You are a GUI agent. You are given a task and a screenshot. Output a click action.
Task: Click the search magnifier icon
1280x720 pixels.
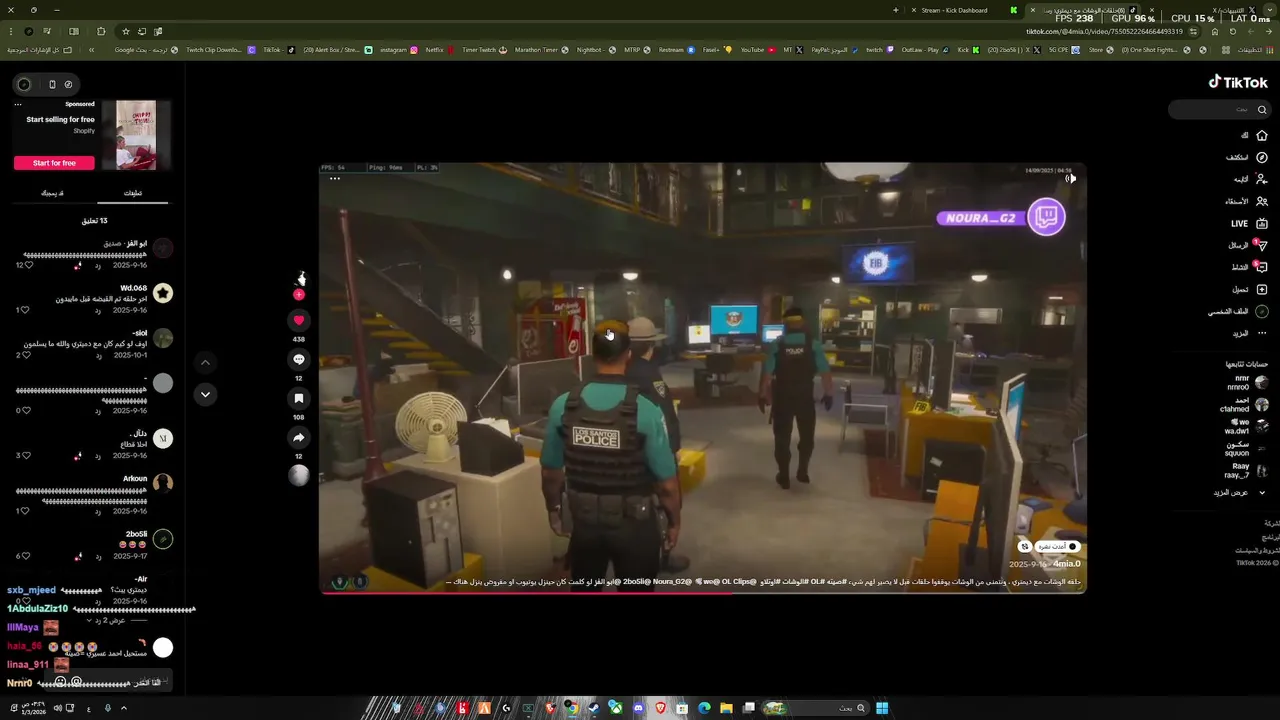pos(1262,109)
